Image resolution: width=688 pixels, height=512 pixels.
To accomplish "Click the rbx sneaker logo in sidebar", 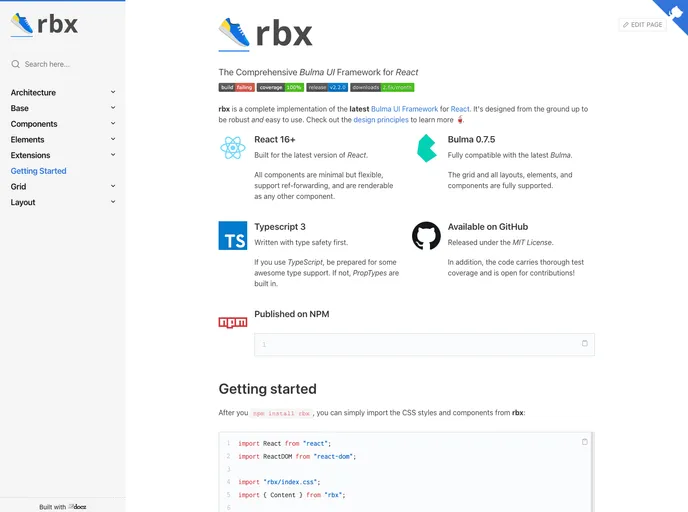I will (44, 24).
